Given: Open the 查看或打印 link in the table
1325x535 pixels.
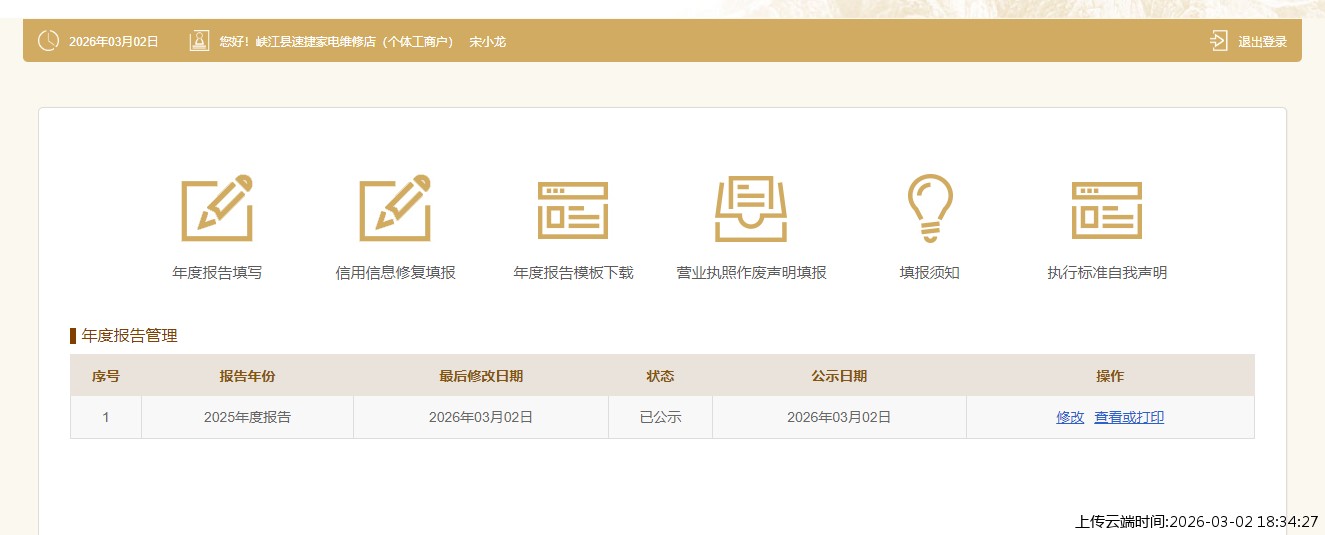Looking at the screenshot, I should (x=1129, y=417).
